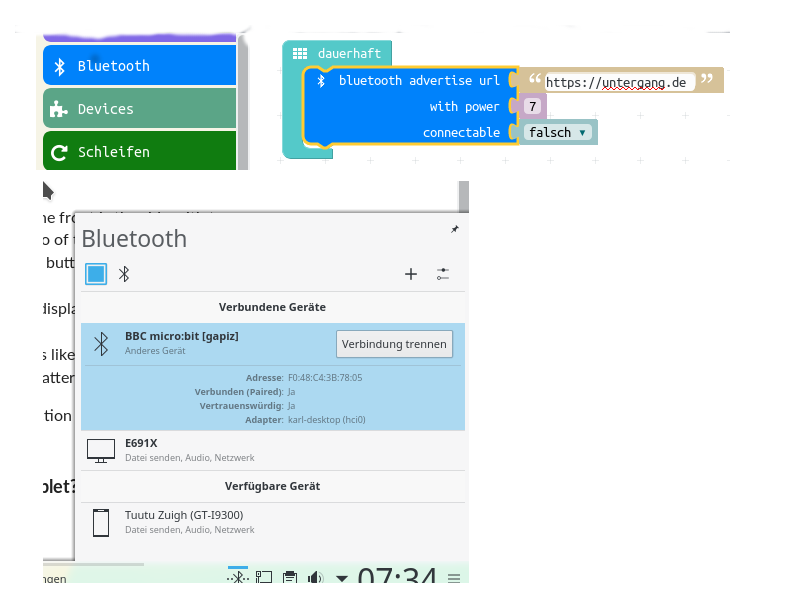Click the Devices puzzle-piece icon
This screenshot has height=600, width=800.
coord(59,109)
